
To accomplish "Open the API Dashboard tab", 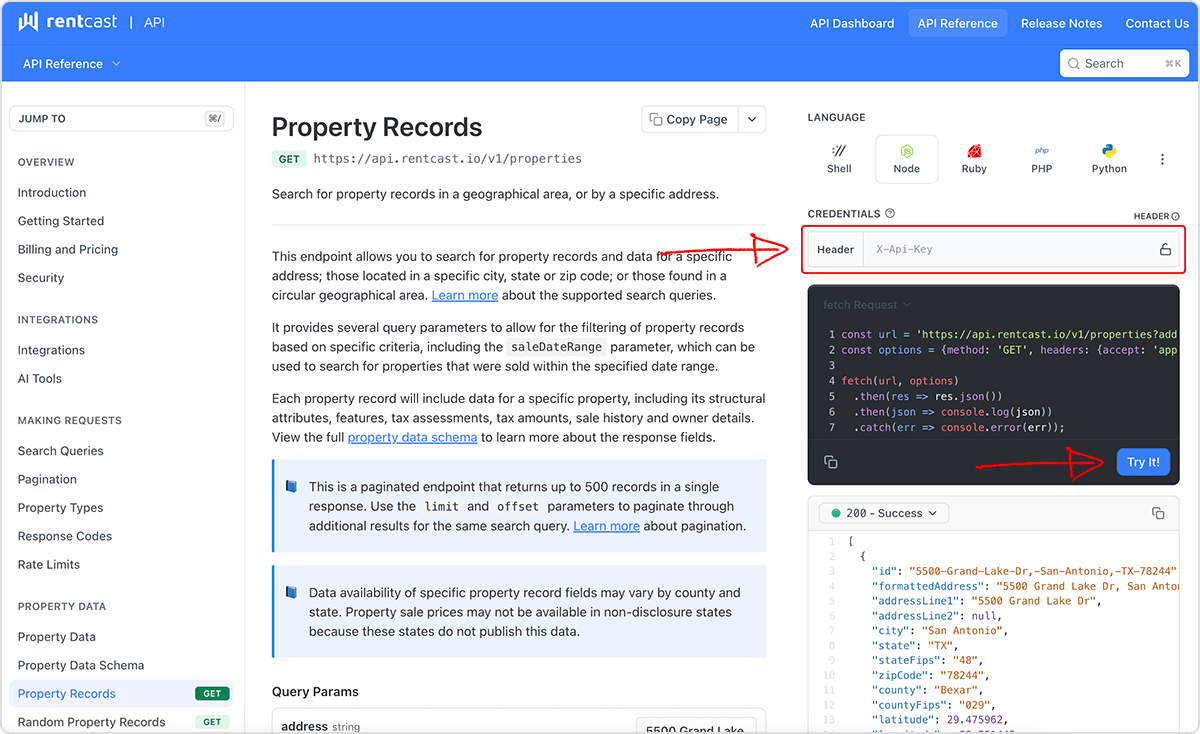I will [852, 23].
